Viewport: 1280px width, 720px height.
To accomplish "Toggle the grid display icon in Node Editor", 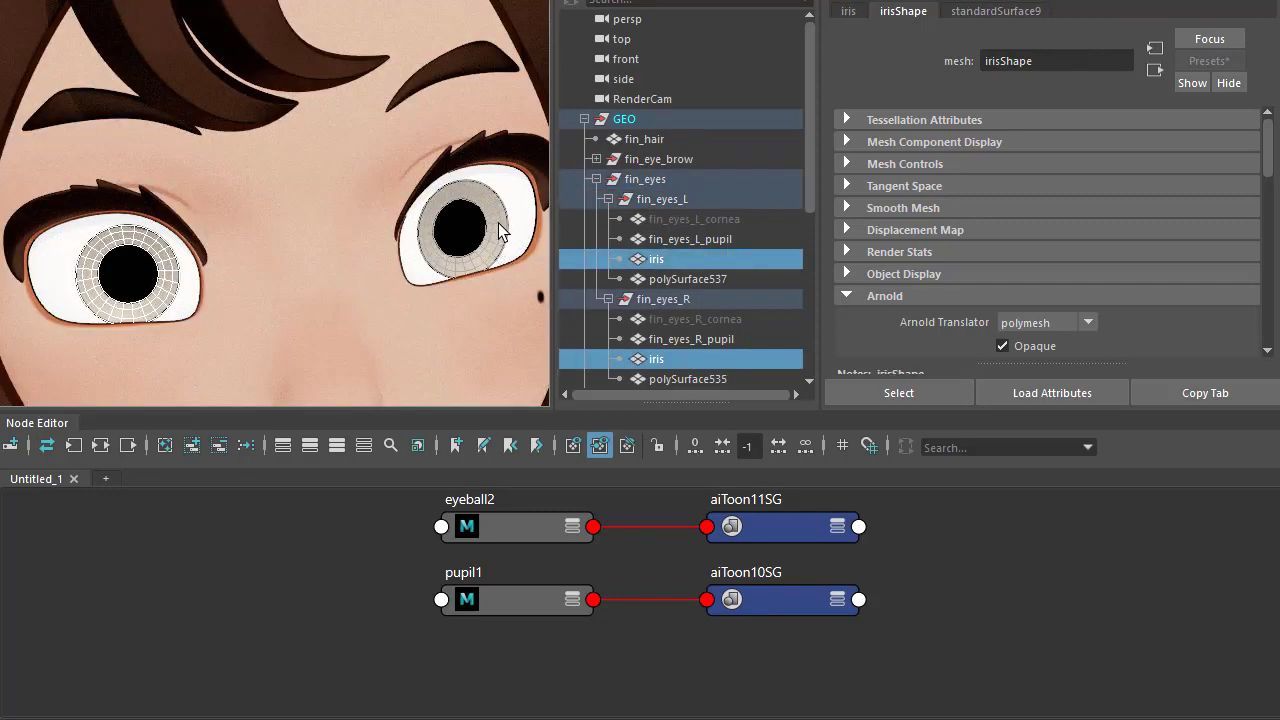I will coord(842,446).
